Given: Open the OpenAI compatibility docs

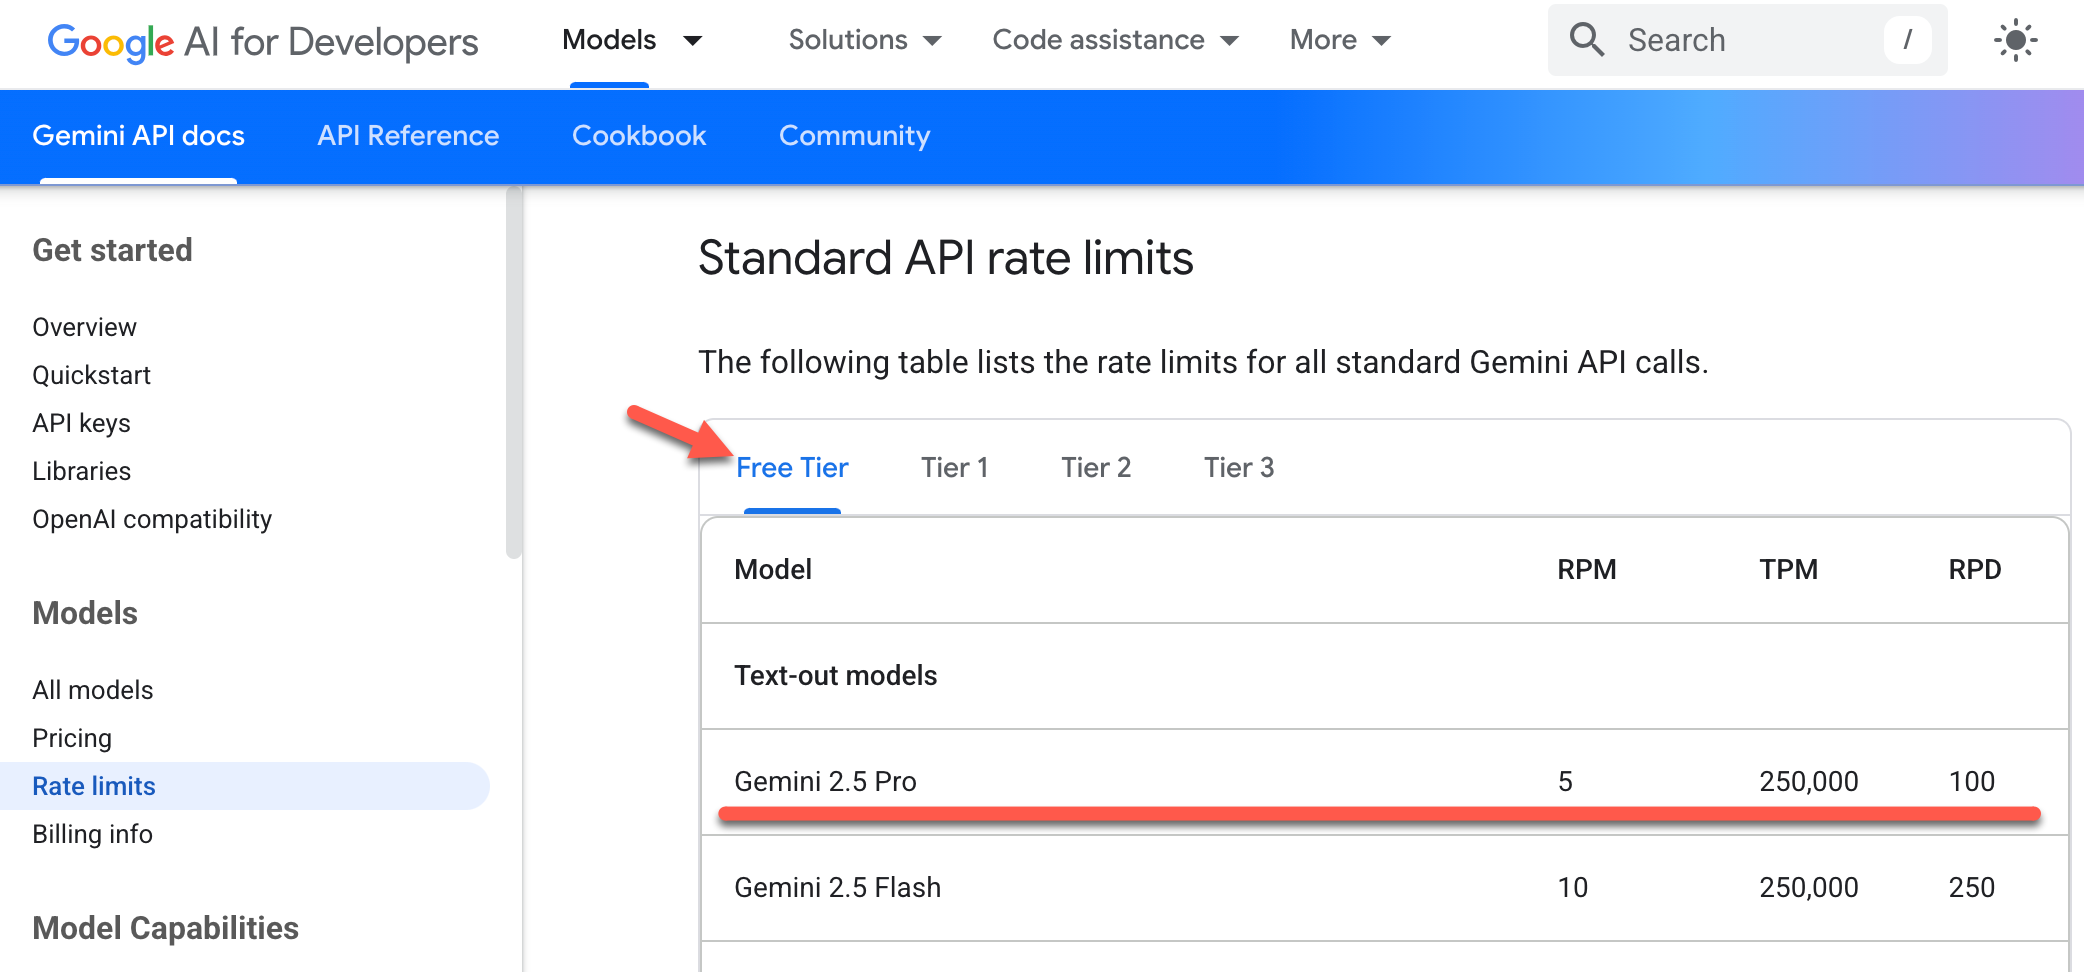Looking at the screenshot, I should click(x=152, y=519).
